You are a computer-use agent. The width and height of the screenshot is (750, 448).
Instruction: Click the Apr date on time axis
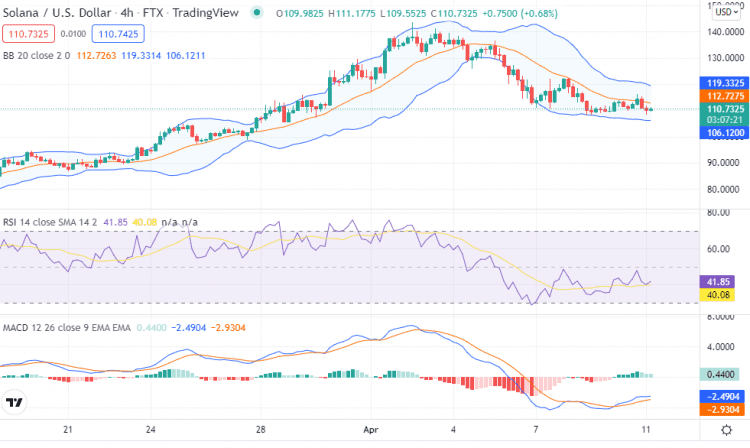[371, 429]
